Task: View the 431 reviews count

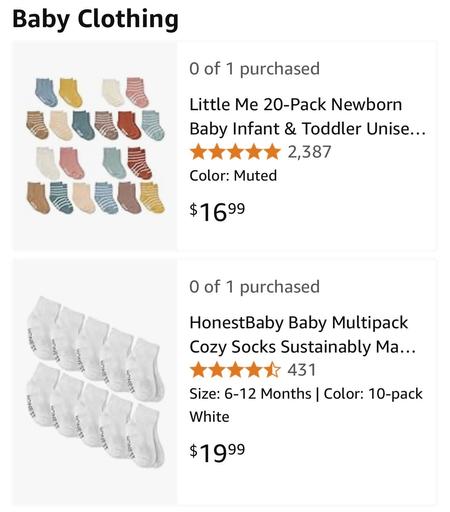Action: 302,370
